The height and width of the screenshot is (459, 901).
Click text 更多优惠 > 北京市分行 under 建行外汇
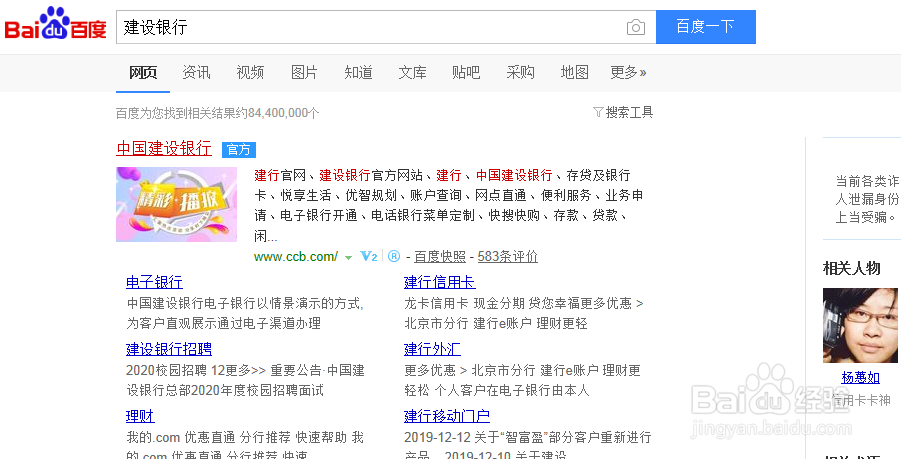[469, 371]
